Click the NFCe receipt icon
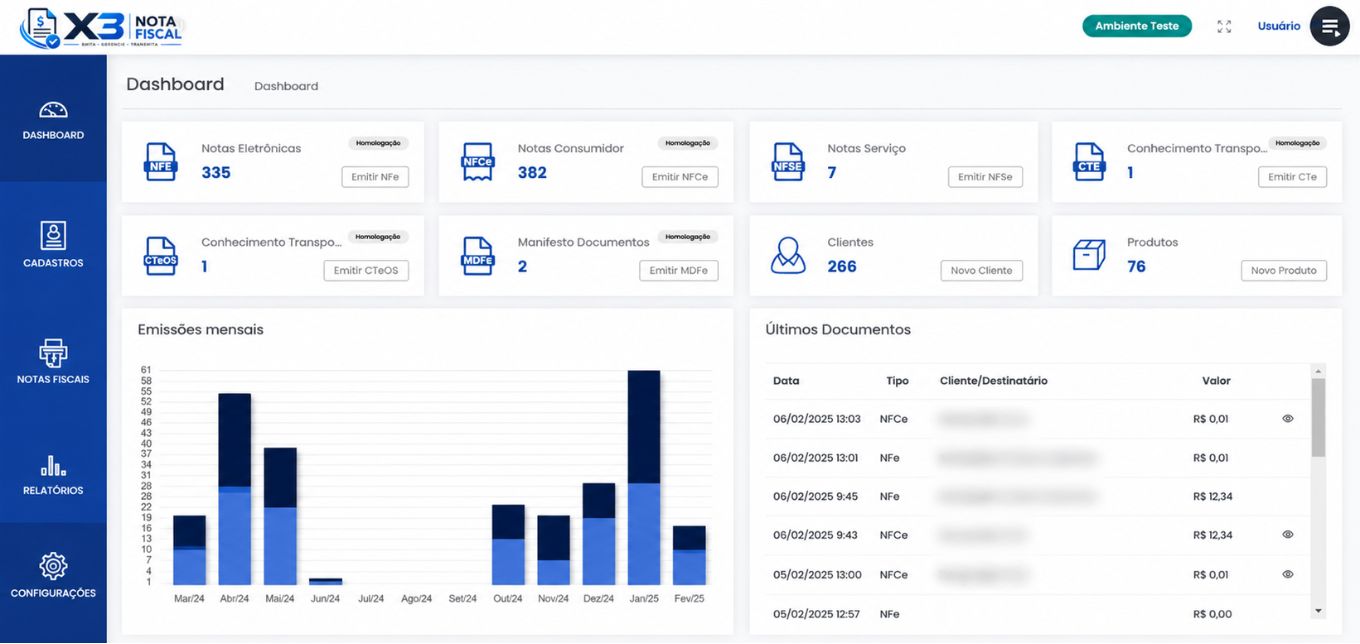This screenshot has width=1360, height=644. pos(477,162)
